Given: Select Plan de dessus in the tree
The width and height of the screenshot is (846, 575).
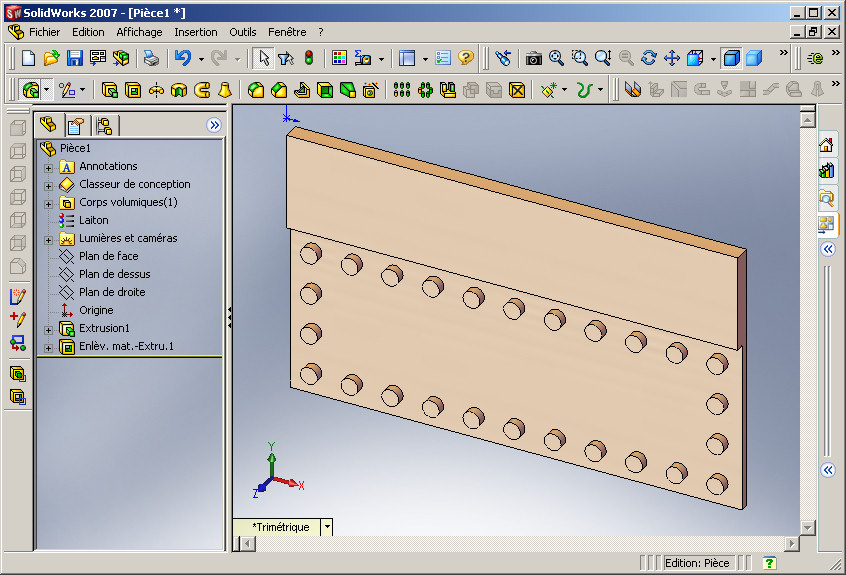Looking at the screenshot, I should (x=114, y=274).
